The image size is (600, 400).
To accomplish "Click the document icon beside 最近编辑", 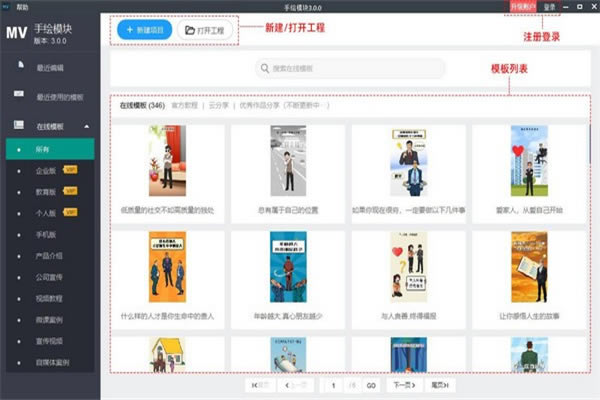I will (x=21, y=65).
